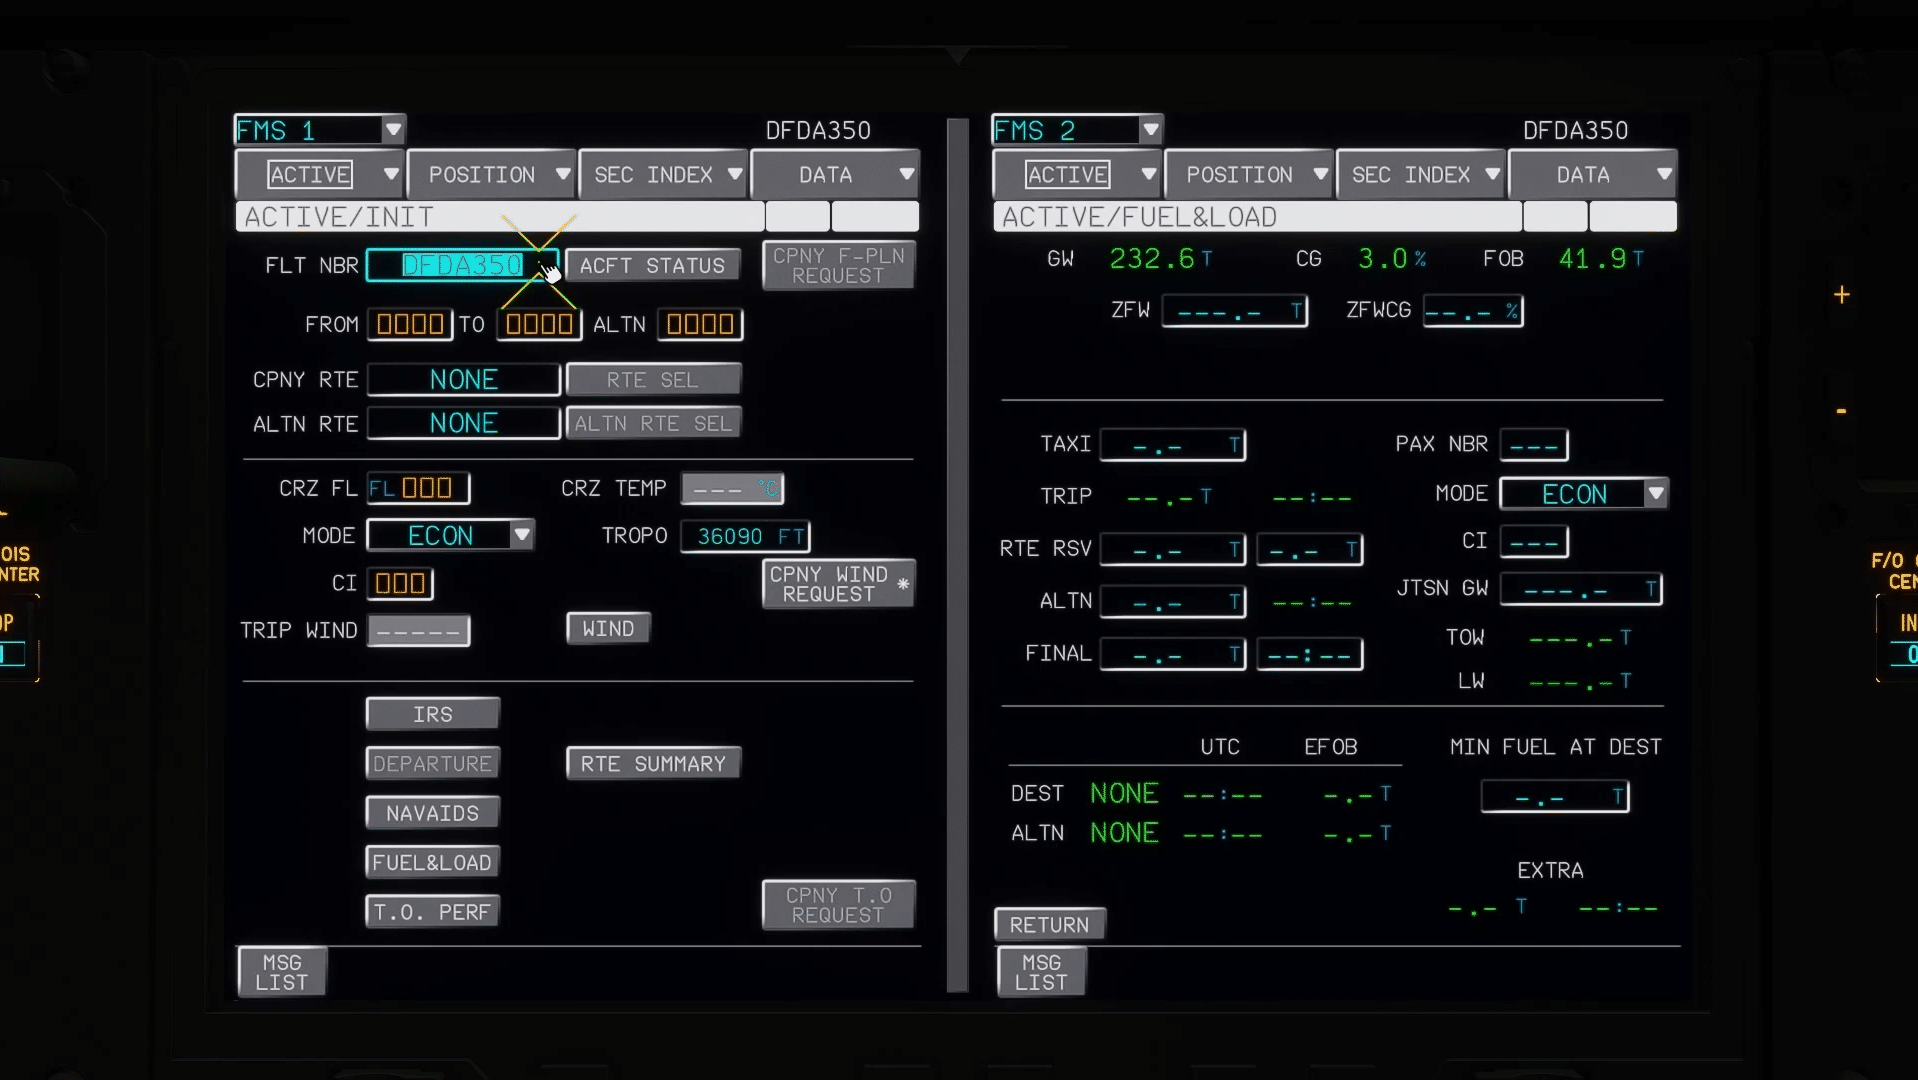Open MSG LIST on FMS 1

click(x=282, y=972)
